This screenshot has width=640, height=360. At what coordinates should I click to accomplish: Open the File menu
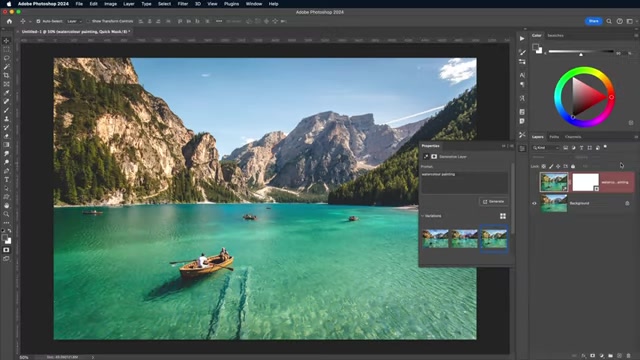(x=79, y=4)
